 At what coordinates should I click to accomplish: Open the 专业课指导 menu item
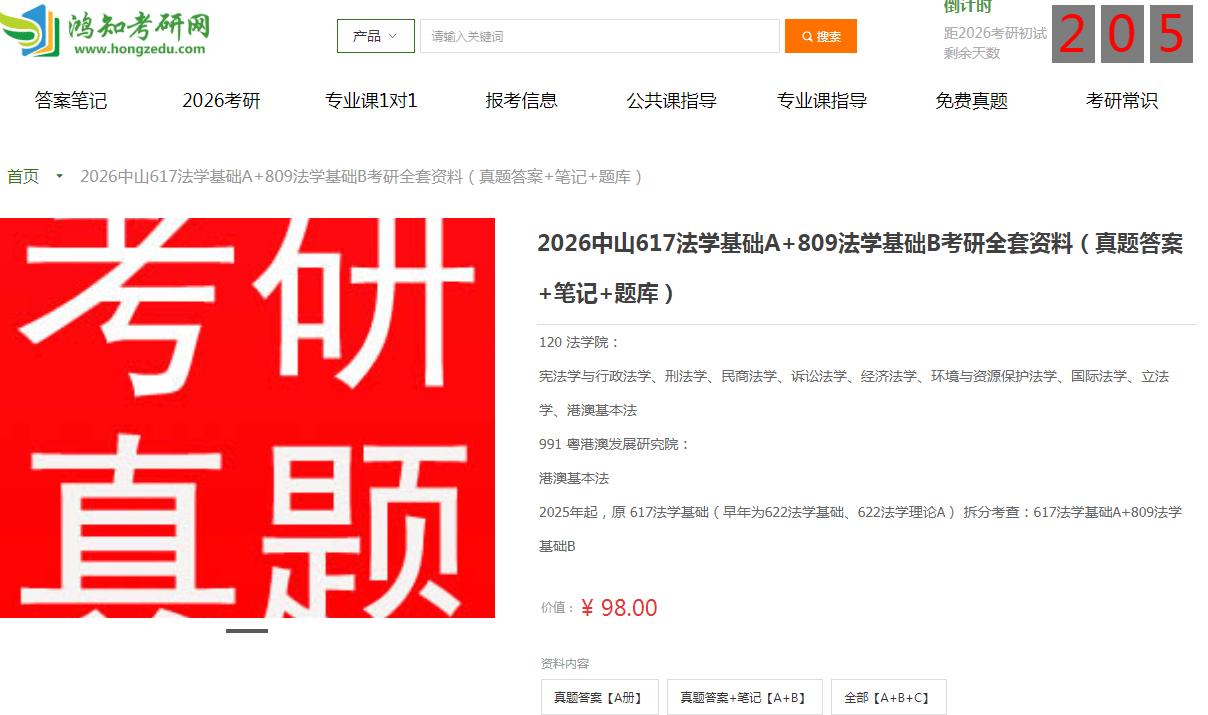click(822, 100)
